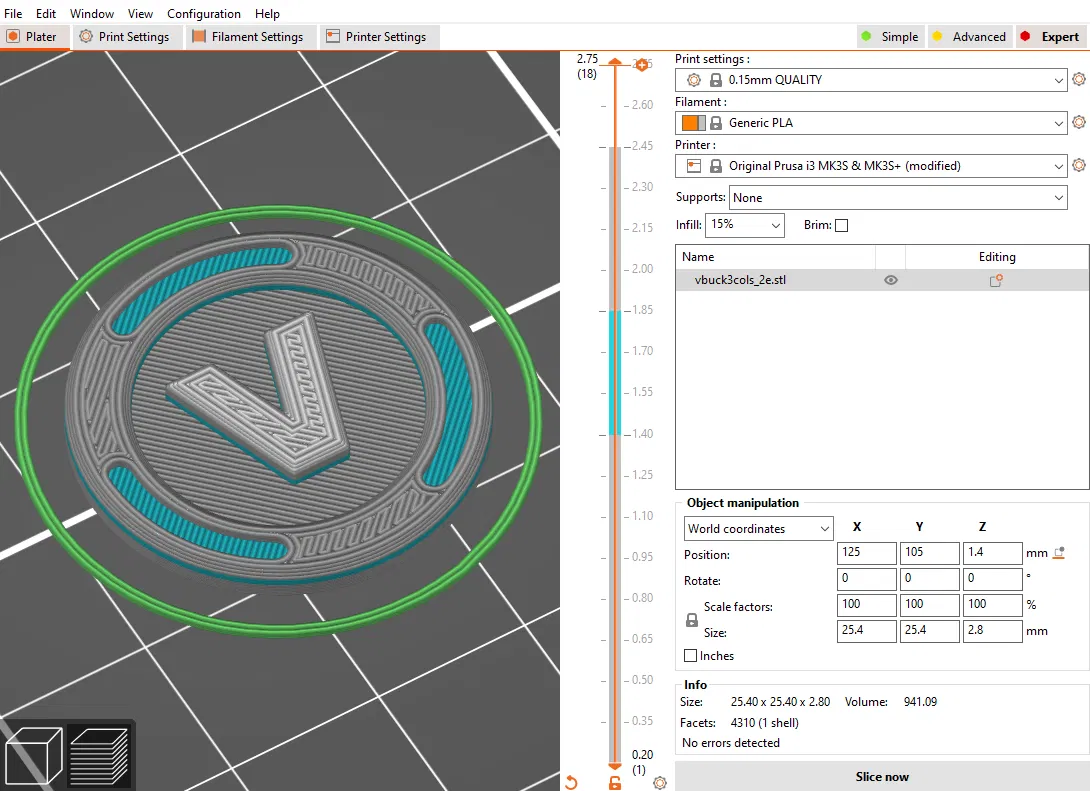
Task: Click the Scale factor Z field
Action: (993, 605)
